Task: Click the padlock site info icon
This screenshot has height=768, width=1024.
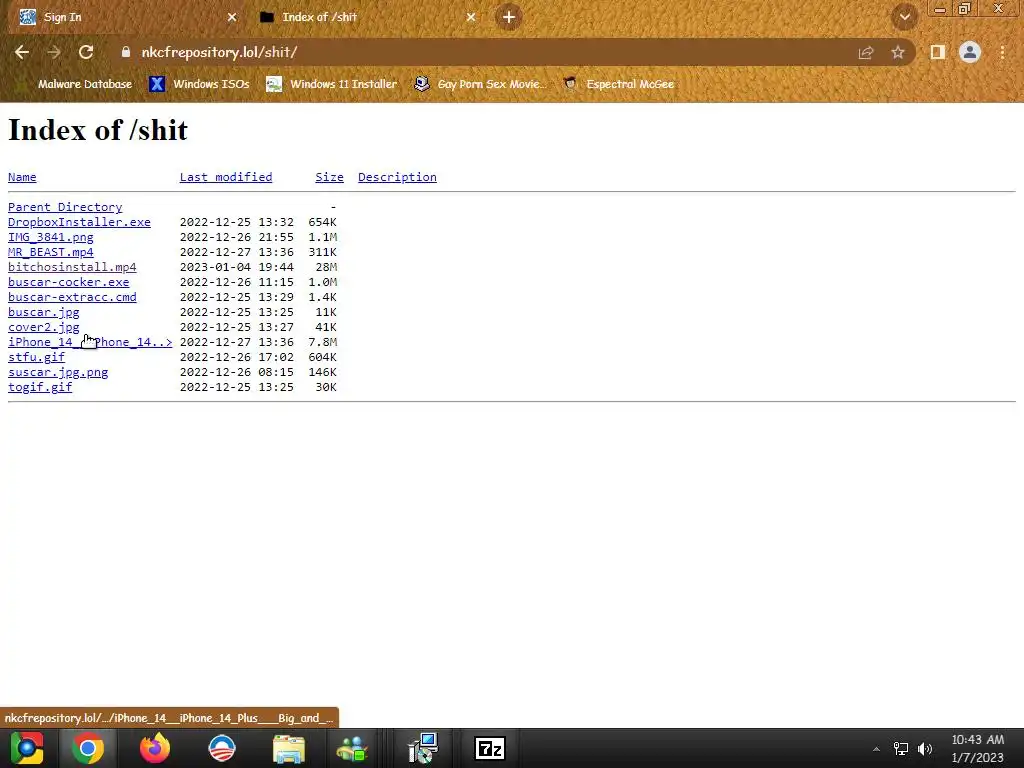Action: tap(126, 52)
